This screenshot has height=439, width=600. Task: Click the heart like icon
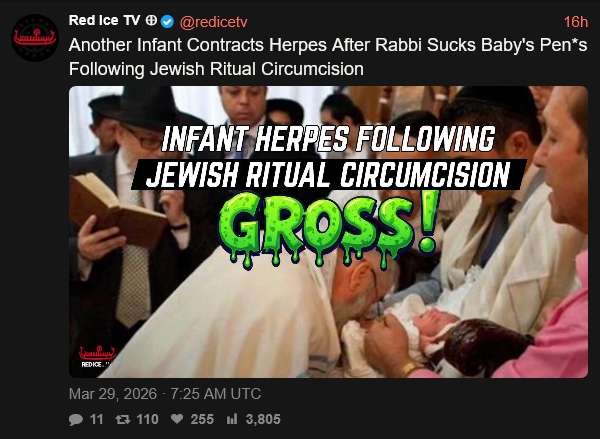tap(177, 419)
